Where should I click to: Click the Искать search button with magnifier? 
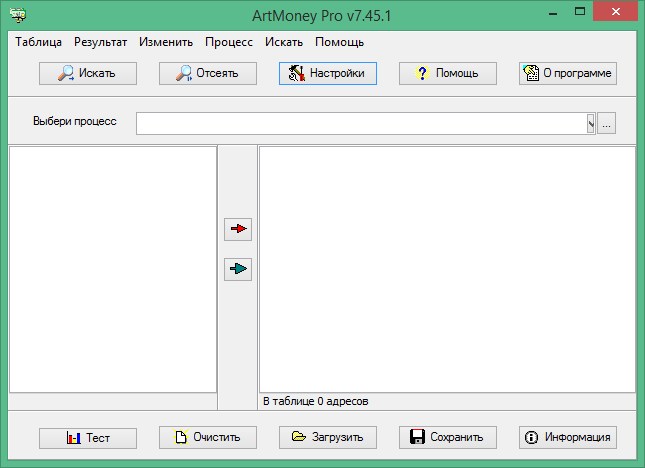tap(88, 73)
